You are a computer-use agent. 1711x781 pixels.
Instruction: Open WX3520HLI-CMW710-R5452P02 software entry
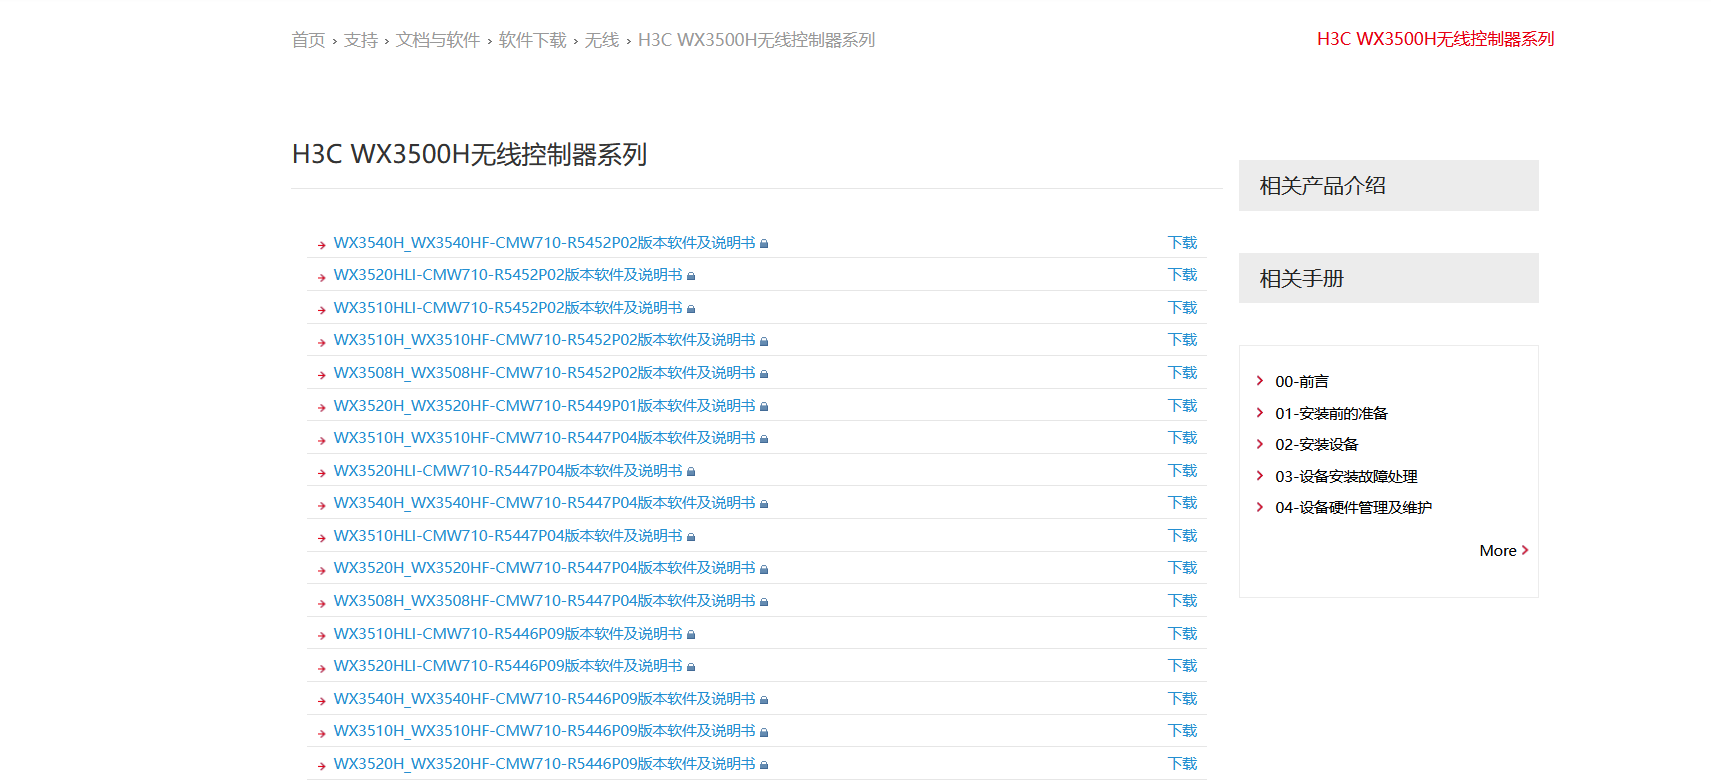[508, 275]
